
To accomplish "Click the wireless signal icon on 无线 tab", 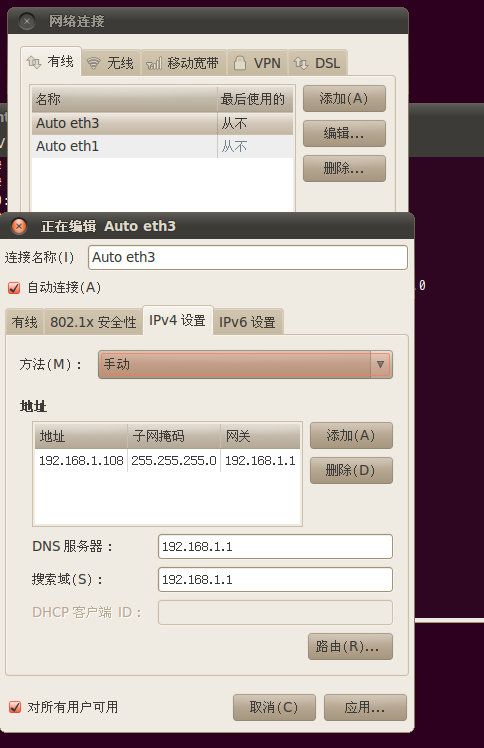I will (x=94, y=63).
